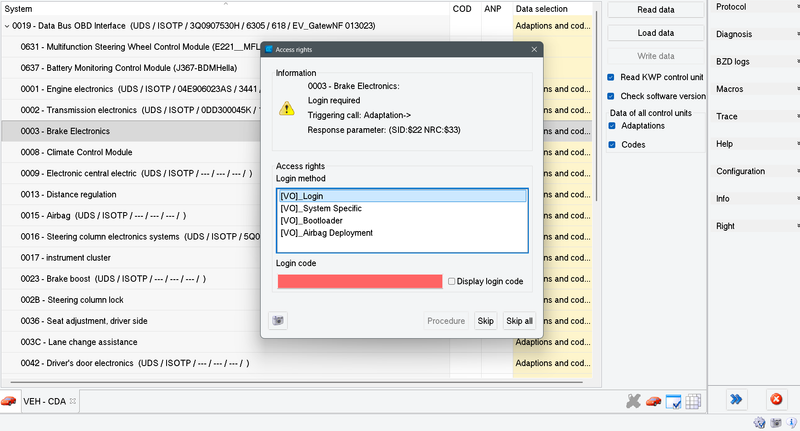Expand the Diagnosis side menu
This screenshot has width=800, height=431.
(754, 34)
